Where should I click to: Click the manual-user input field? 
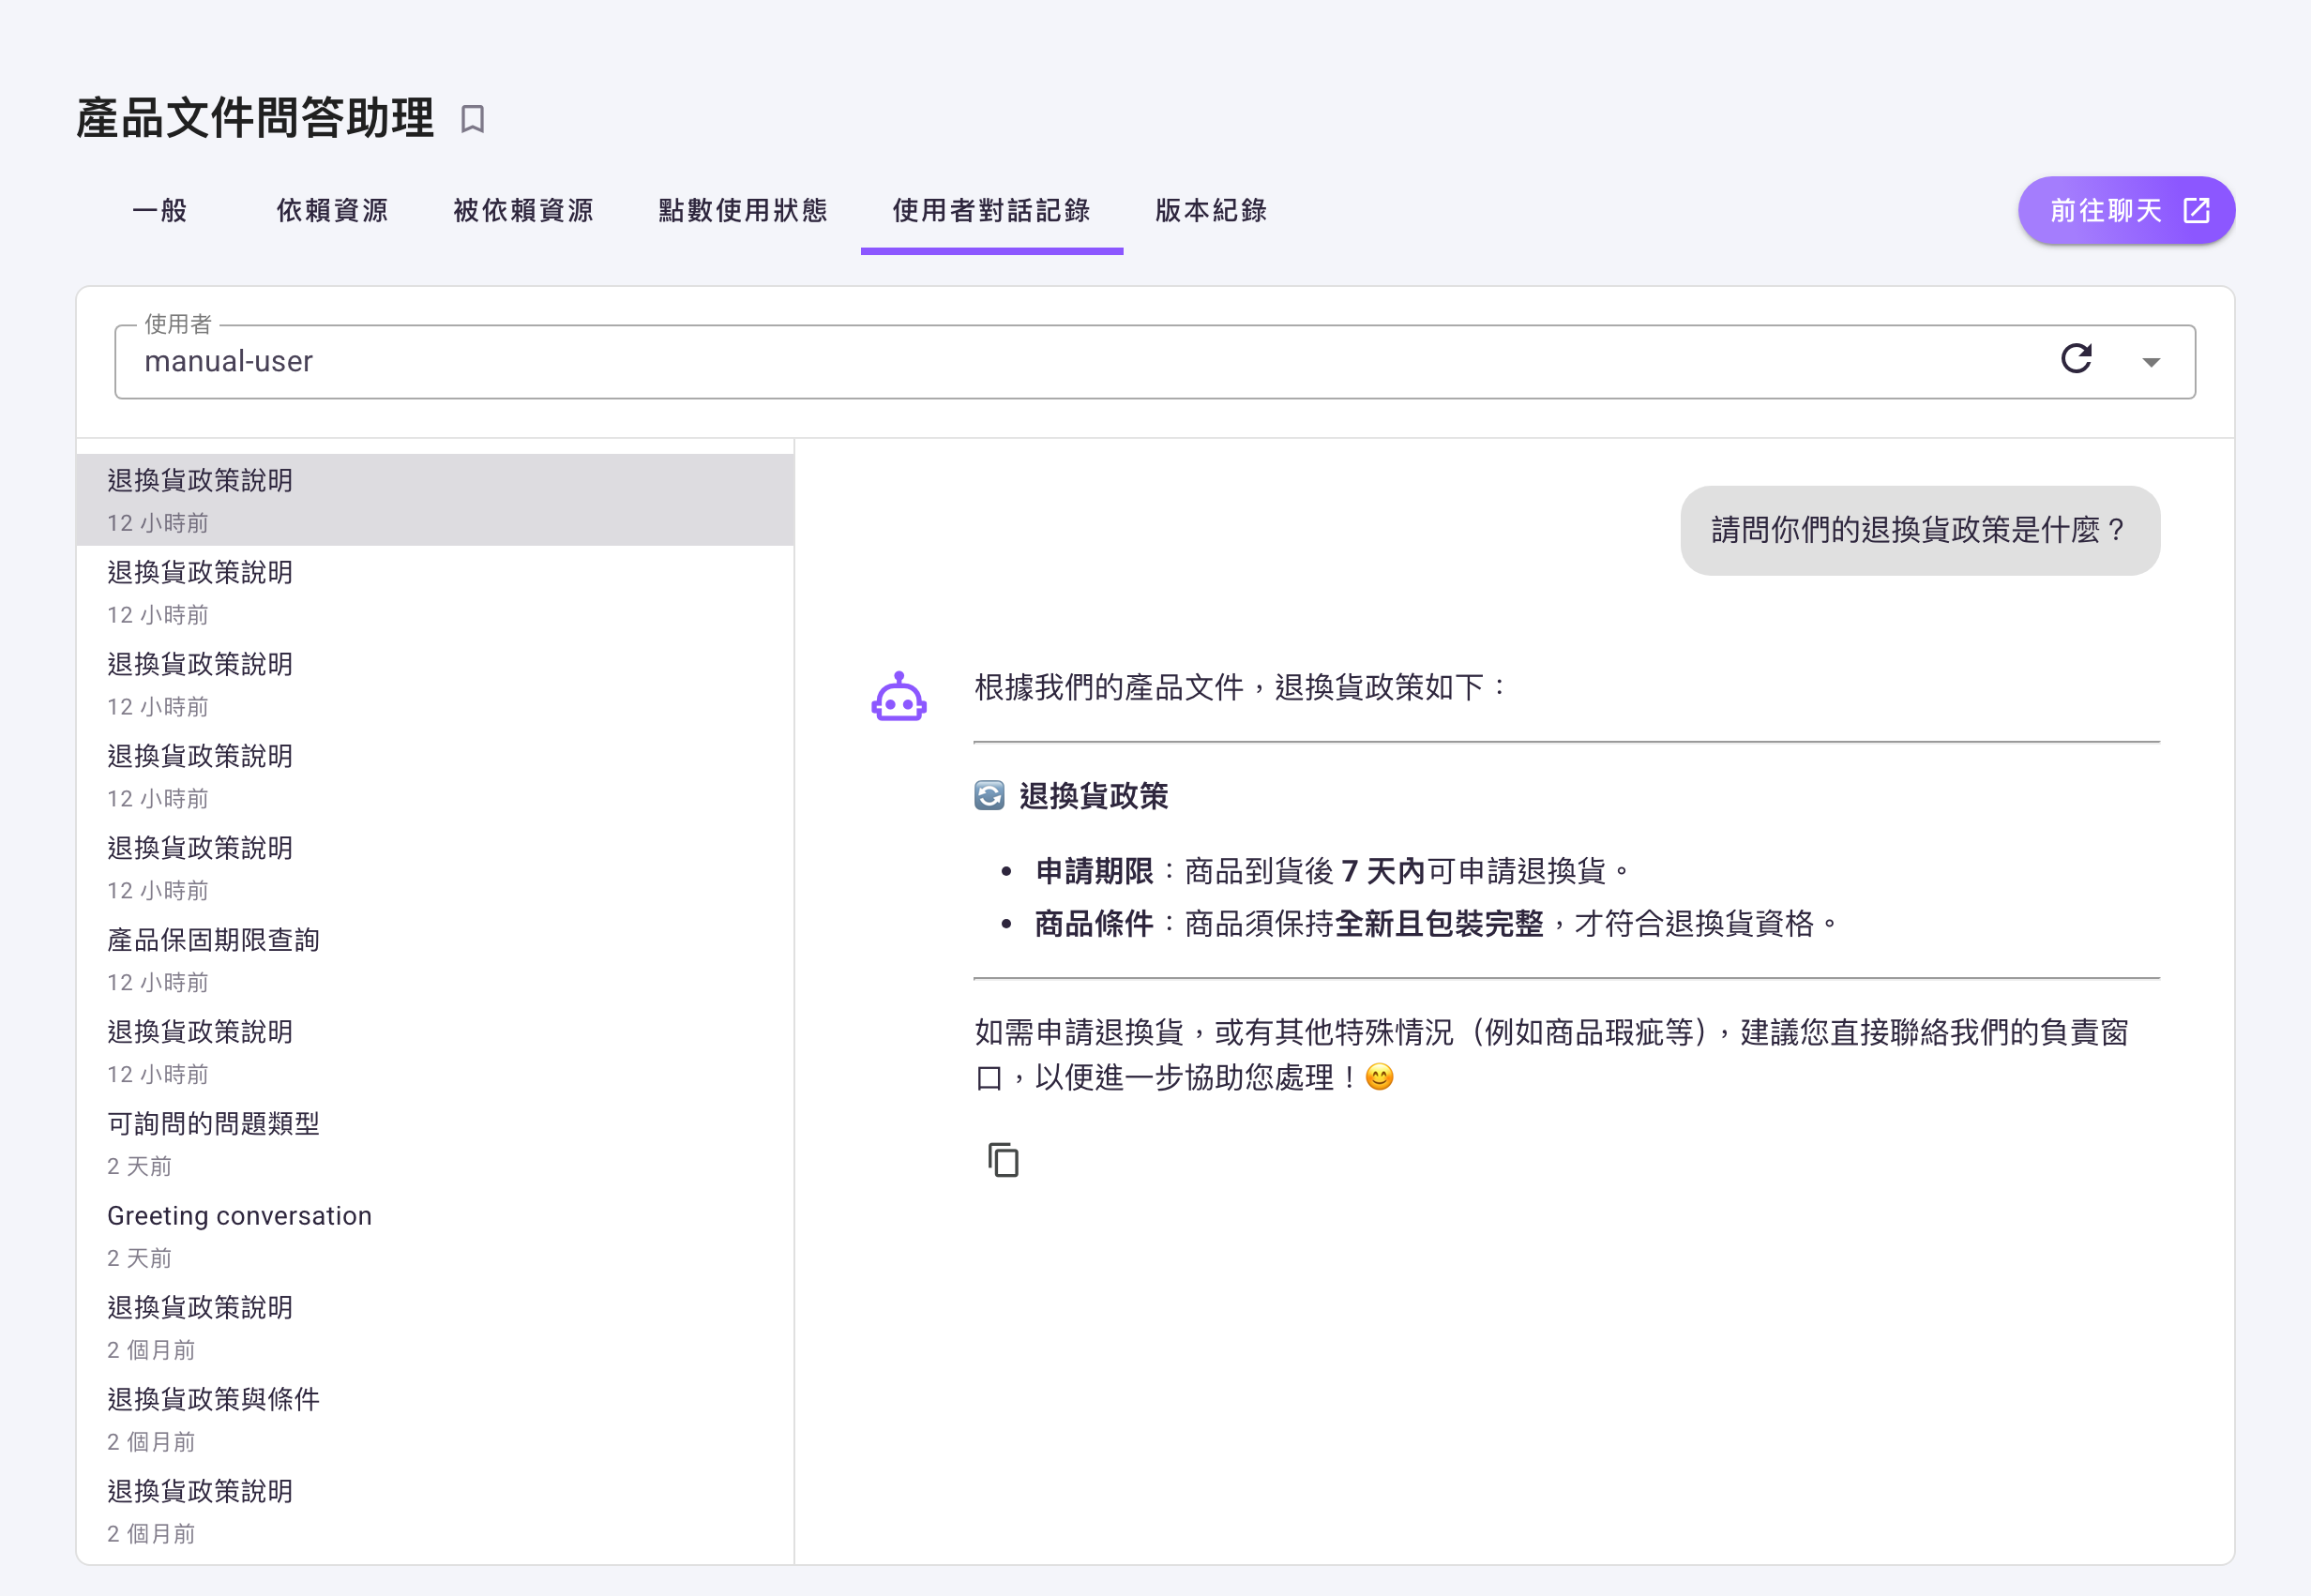click(1155, 362)
